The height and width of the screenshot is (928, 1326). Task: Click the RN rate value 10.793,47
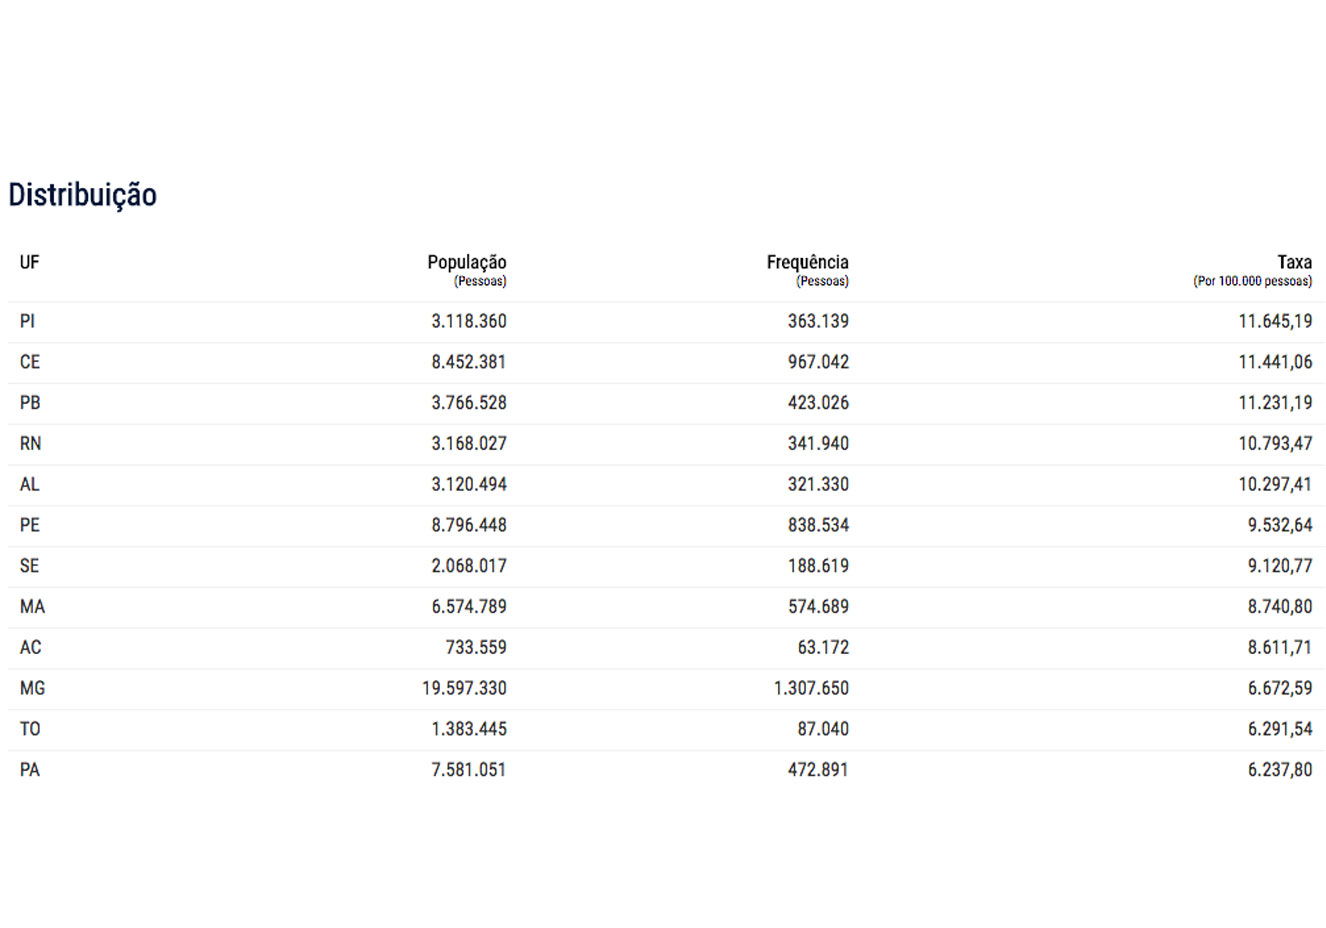click(1275, 443)
